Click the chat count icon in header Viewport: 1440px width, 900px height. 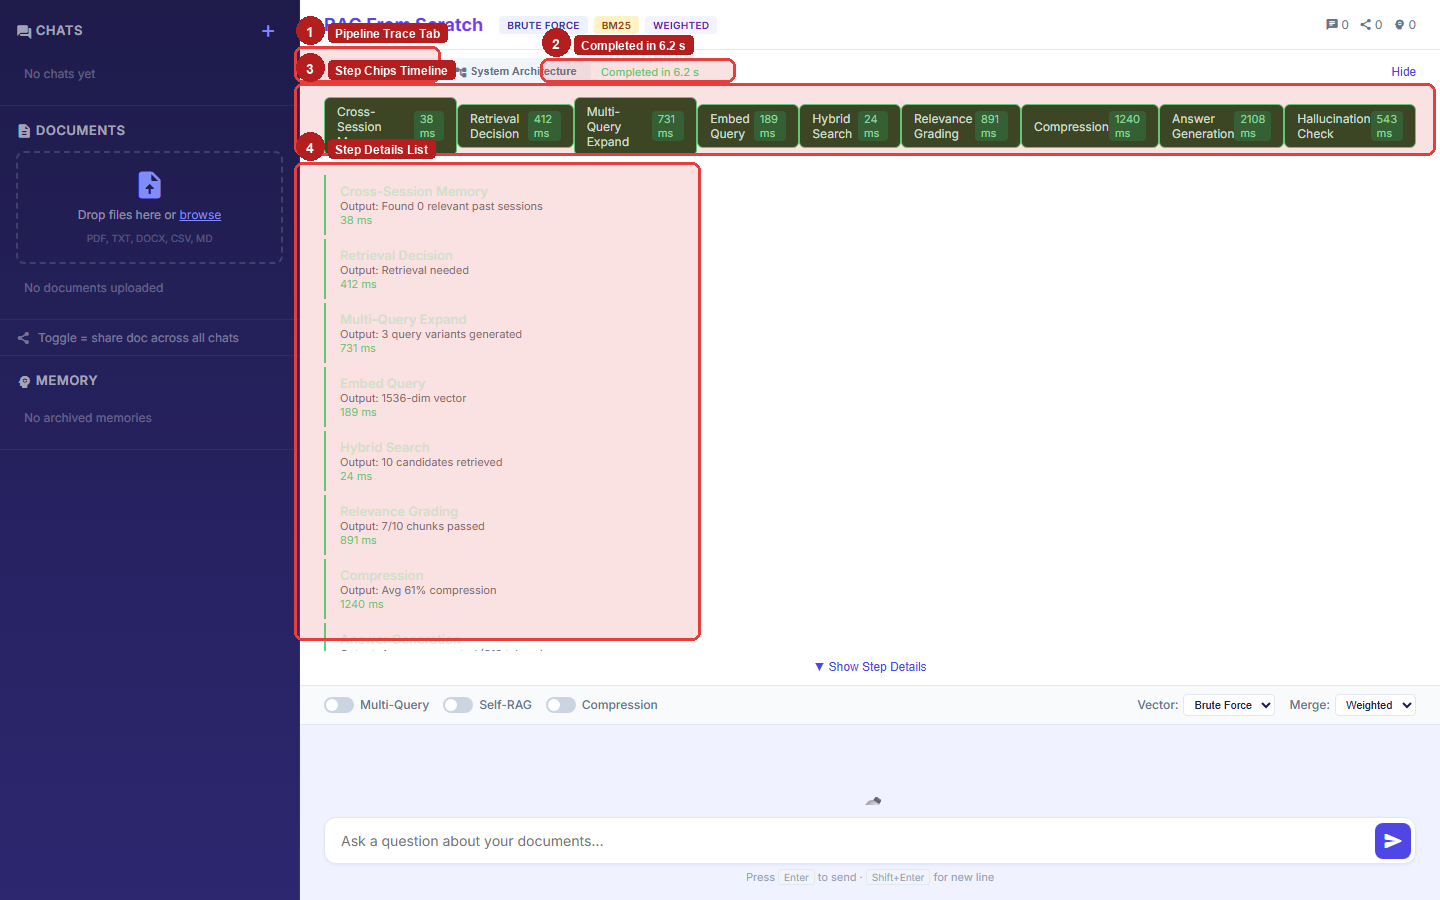pyautogui.click(x=1332, y=25)
